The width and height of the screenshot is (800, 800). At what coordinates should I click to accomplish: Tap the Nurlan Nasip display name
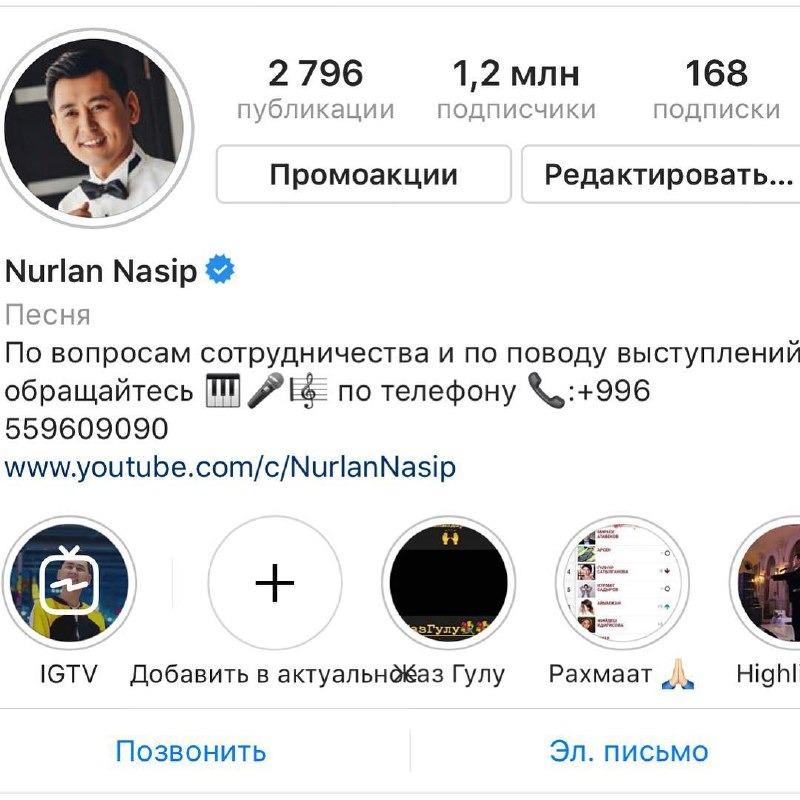click(101, 270)
